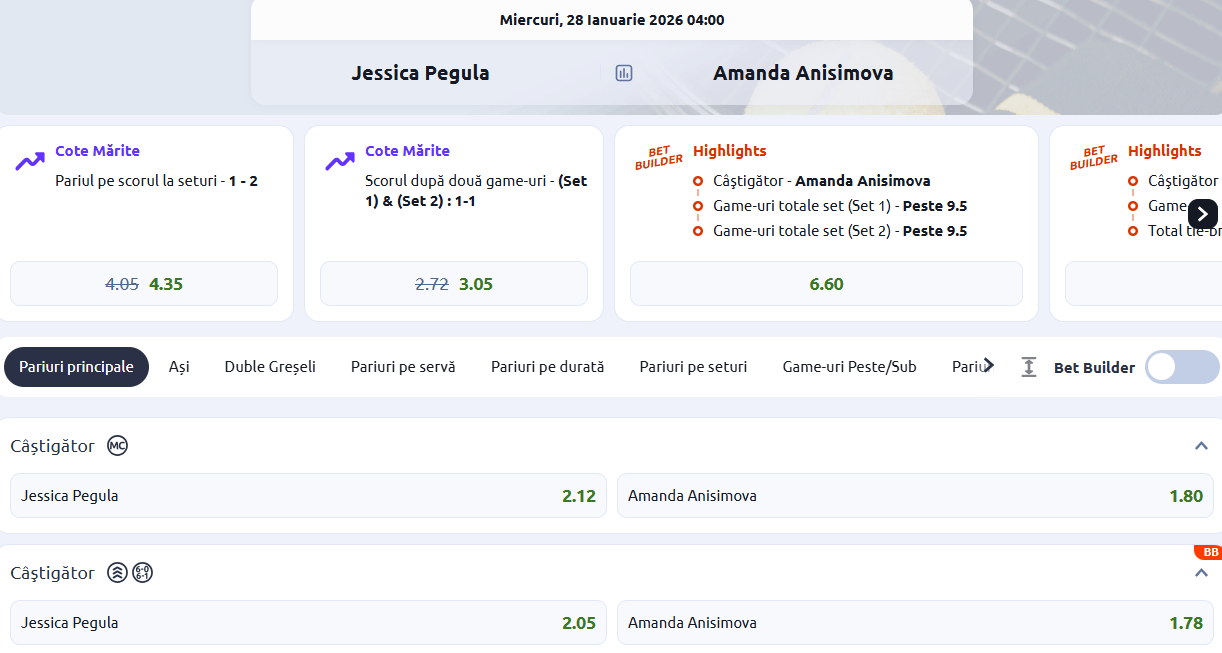
Task: Click the MC icon beside first Câștigător
Action: [x=117, y=446]
